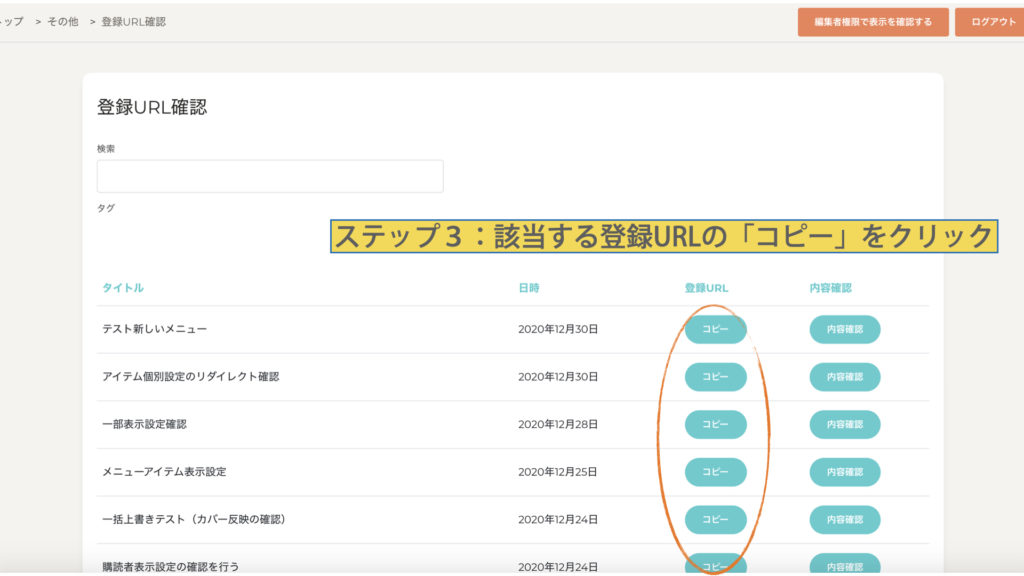Image resolution: width=1024 pixels, height=576 pixels.
Task: Select 登録URL確認 breadcrumb item
Action: tap(133, 21)
